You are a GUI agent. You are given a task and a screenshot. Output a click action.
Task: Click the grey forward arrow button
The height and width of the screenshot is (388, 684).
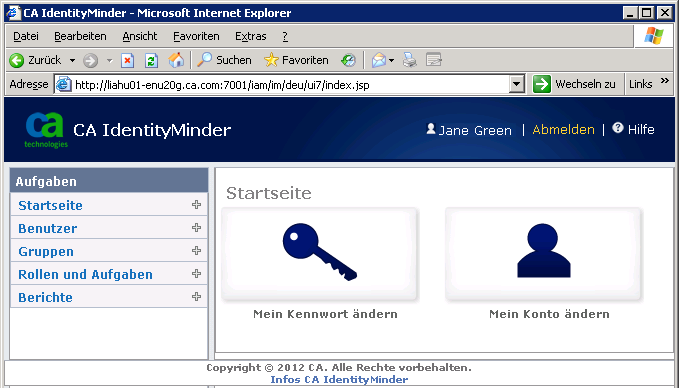(x=90, y=60)
